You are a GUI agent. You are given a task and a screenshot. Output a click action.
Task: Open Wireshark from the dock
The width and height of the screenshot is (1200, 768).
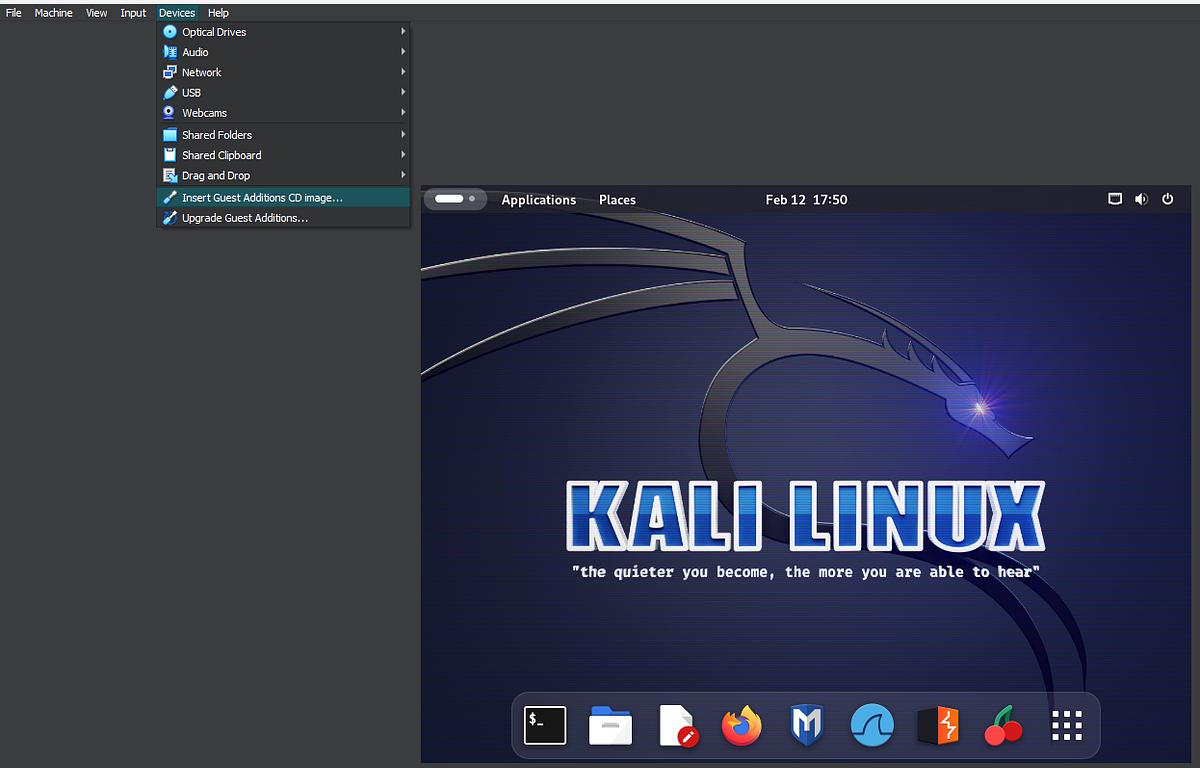[x=872, y=726]
